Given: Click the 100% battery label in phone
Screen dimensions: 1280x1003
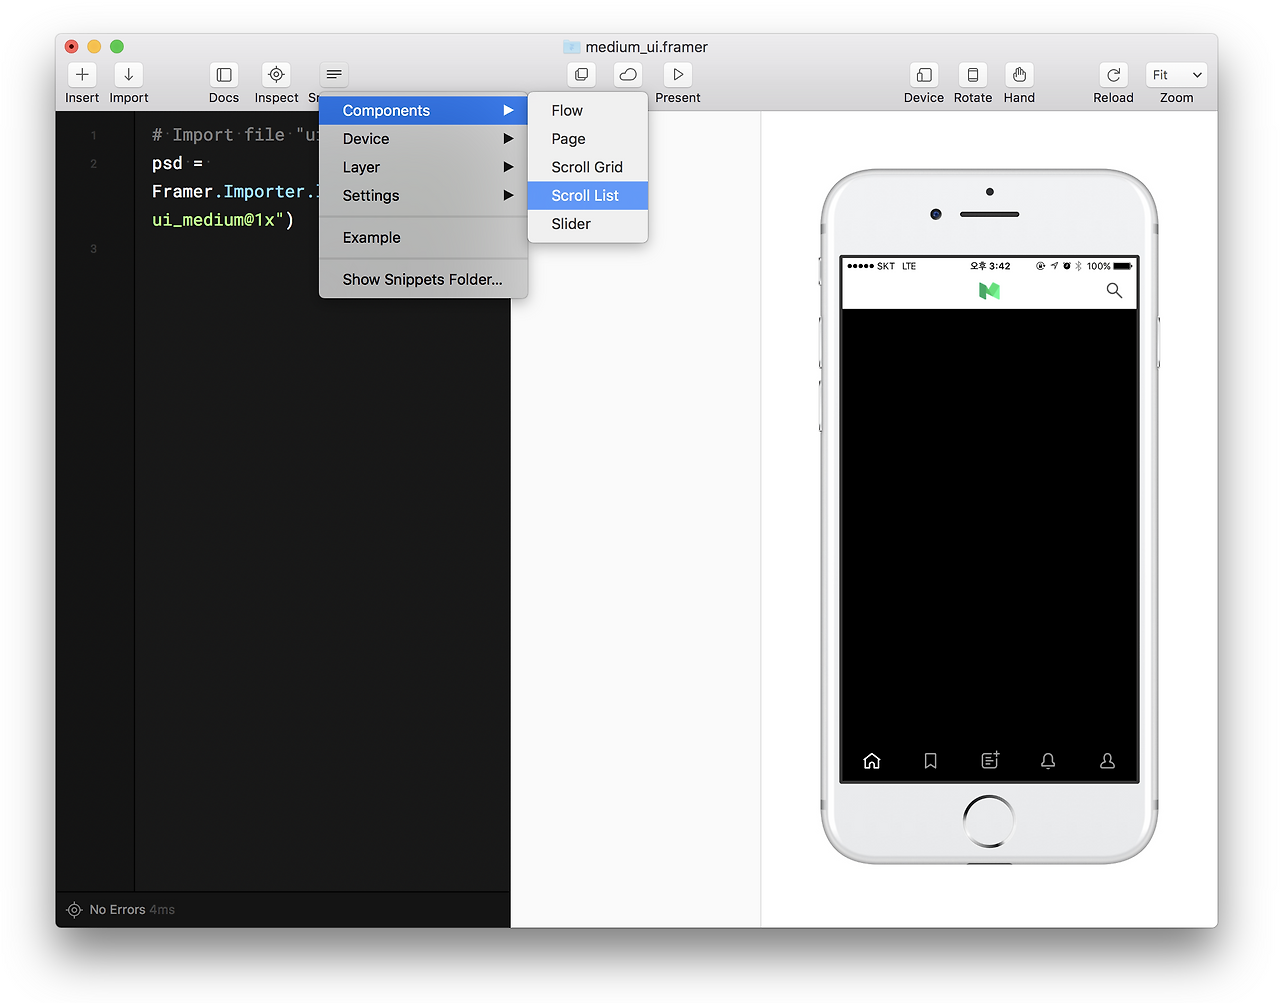Looking at the screenshot, I should pyautogui.click(x=1098, y=266).
